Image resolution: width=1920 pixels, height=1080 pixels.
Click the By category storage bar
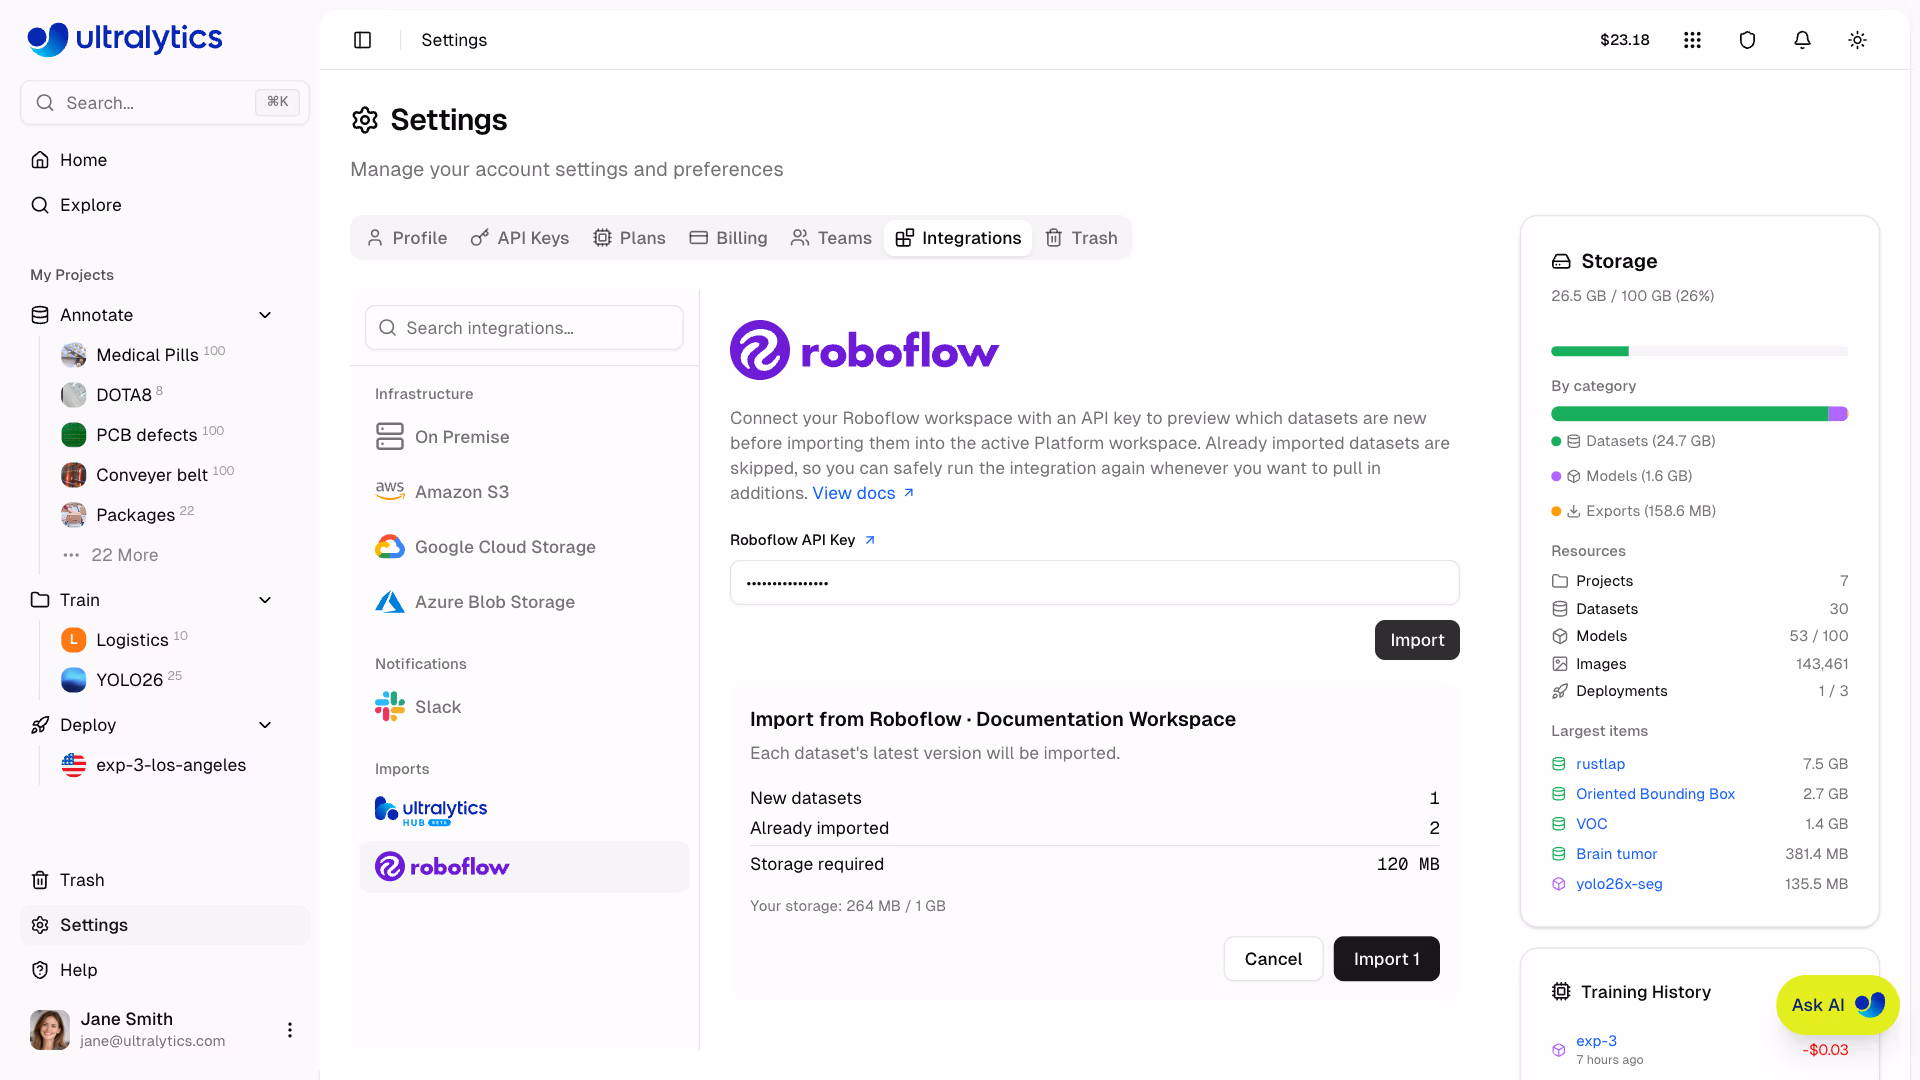pyautogui.click(x=1699, y=414)
